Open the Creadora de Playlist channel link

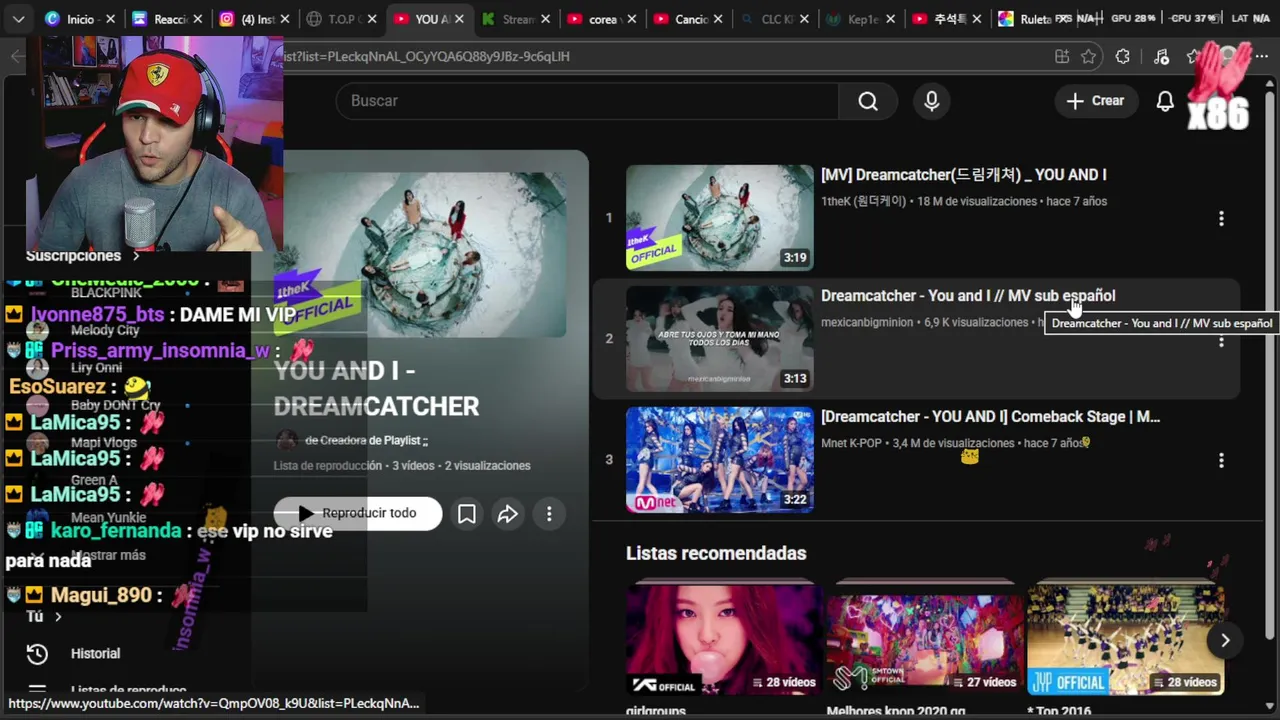(366, 441)
